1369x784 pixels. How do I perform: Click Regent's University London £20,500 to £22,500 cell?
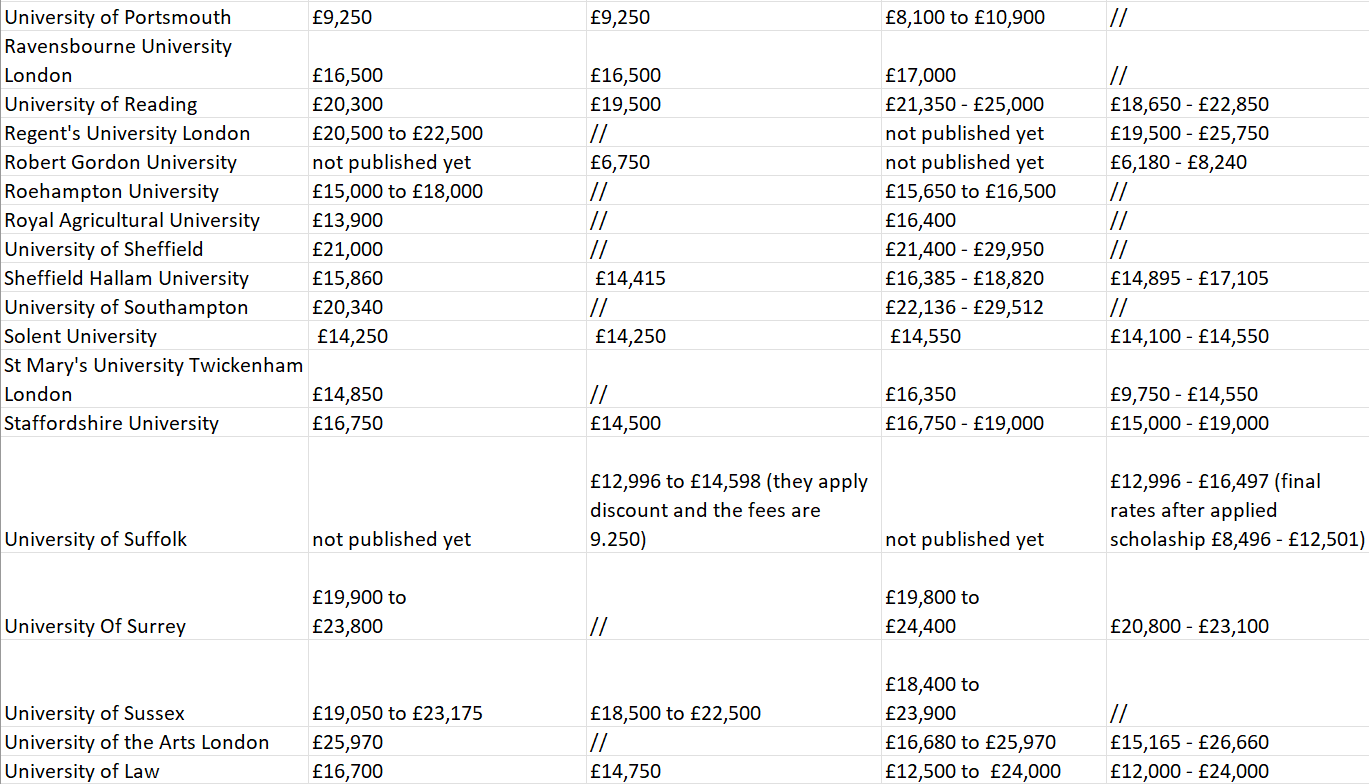point(397,133)
